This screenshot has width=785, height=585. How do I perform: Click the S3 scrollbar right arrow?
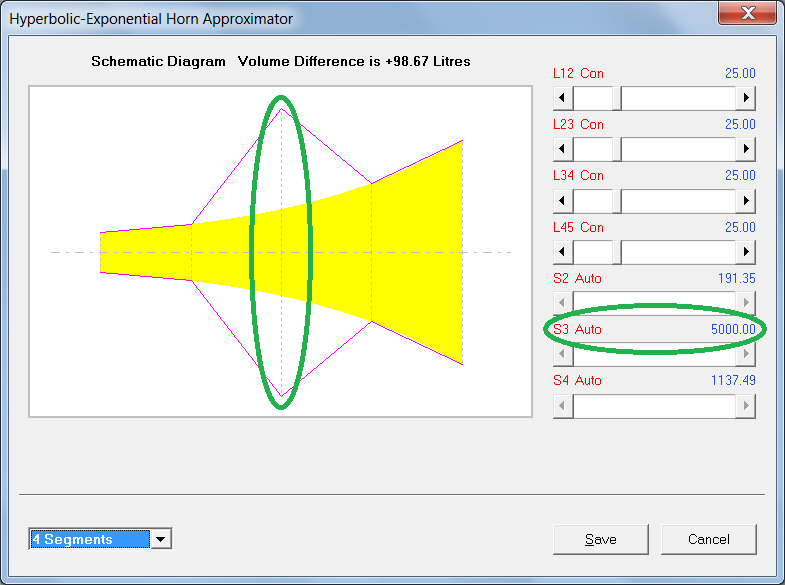745,354
